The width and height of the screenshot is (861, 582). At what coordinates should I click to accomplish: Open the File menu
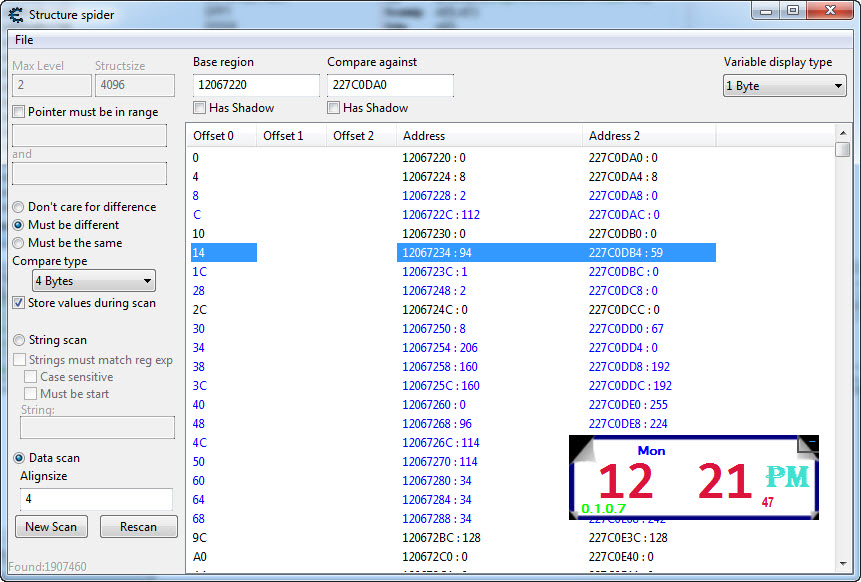click(24, 39)
